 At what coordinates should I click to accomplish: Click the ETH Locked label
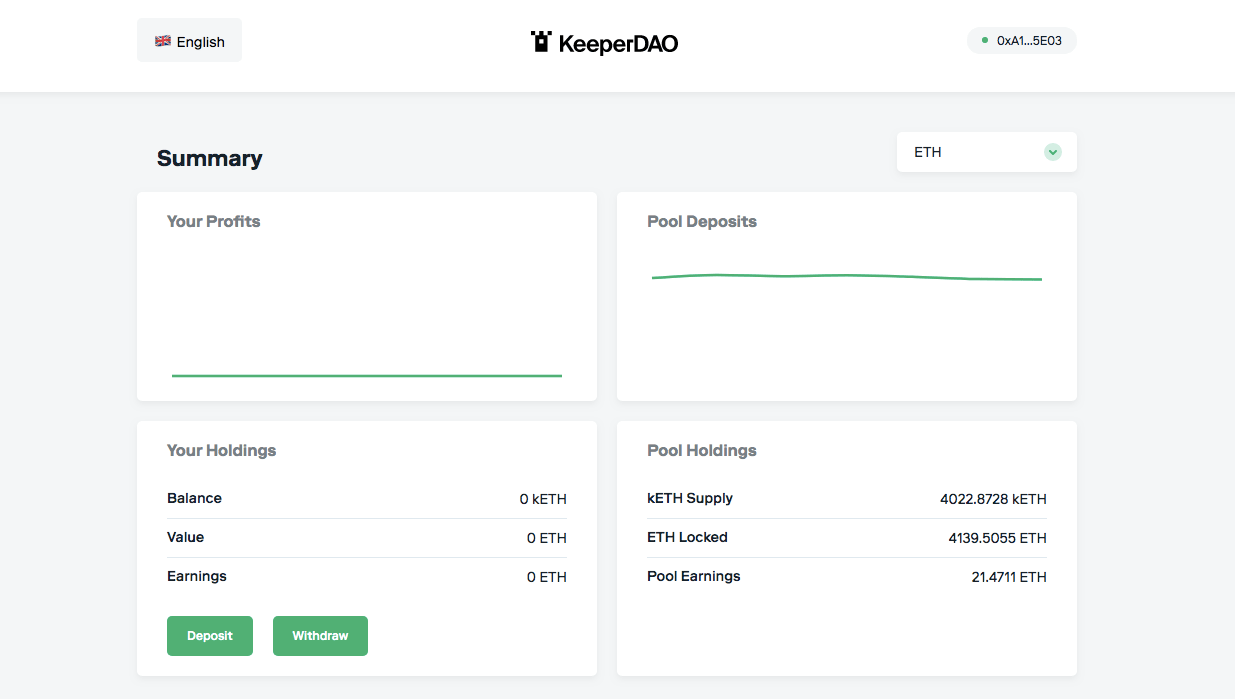point(687,537)
